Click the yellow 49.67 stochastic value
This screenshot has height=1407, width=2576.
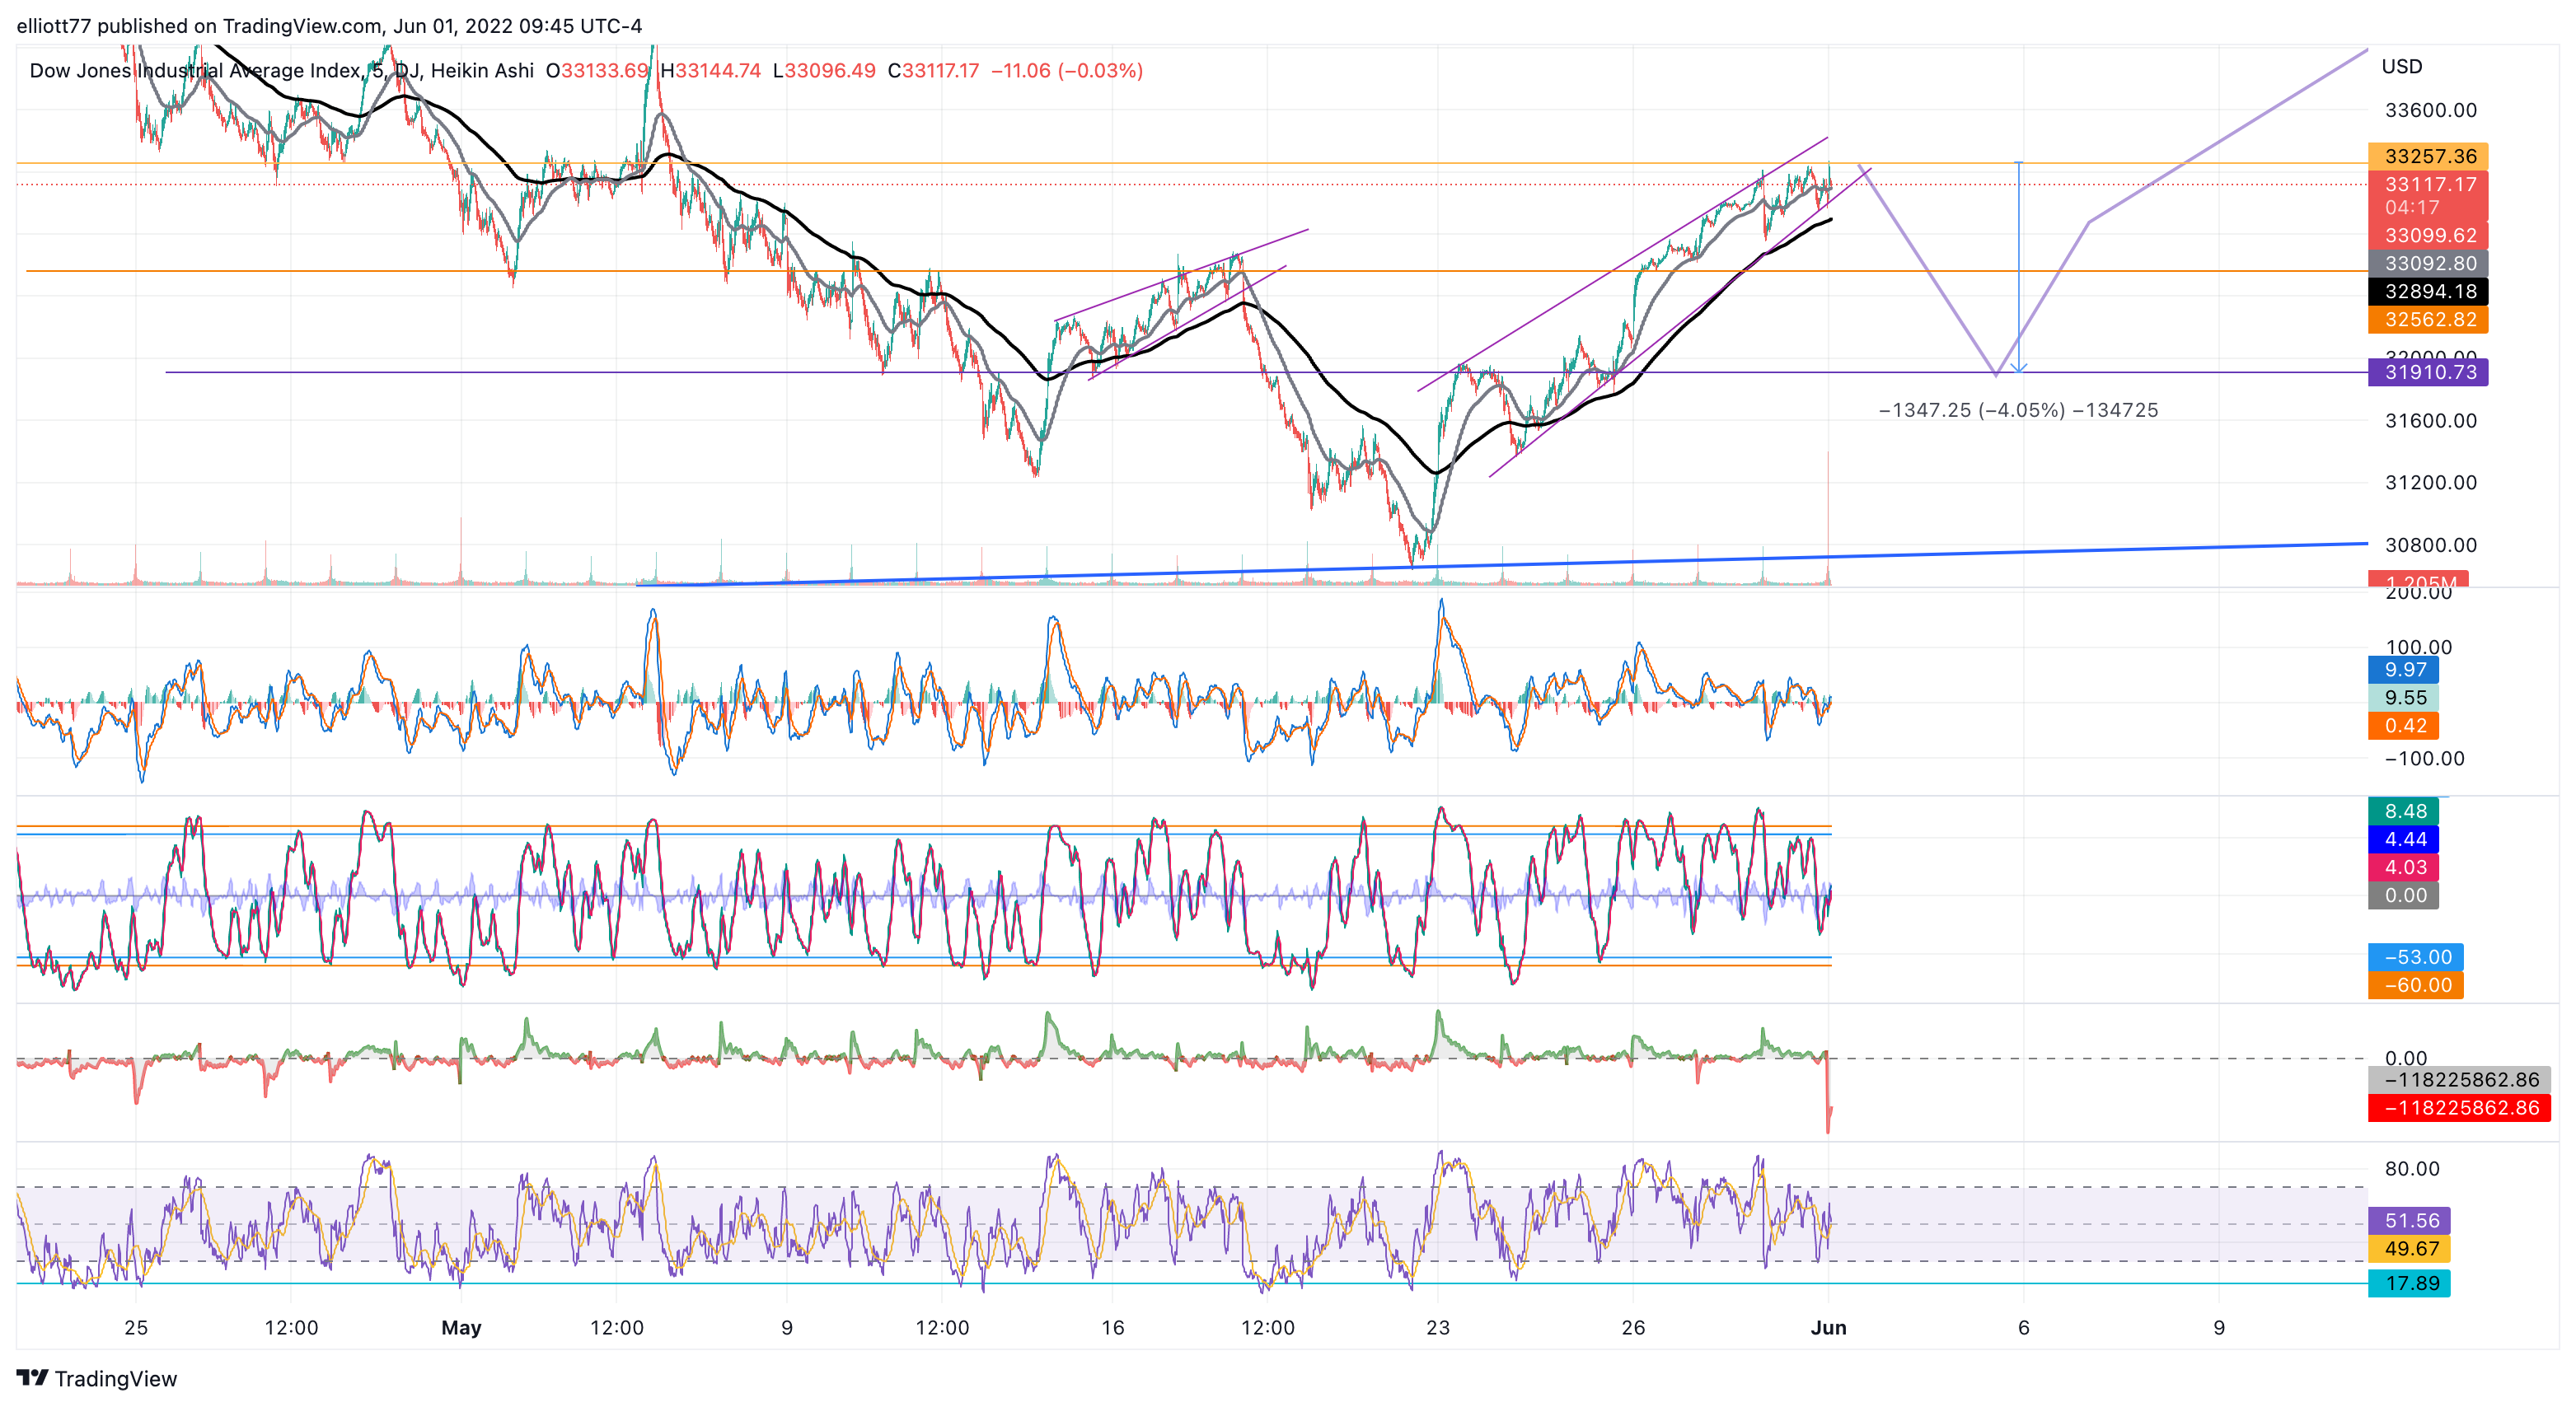pyautogui.click(x=2409, y=1249)
